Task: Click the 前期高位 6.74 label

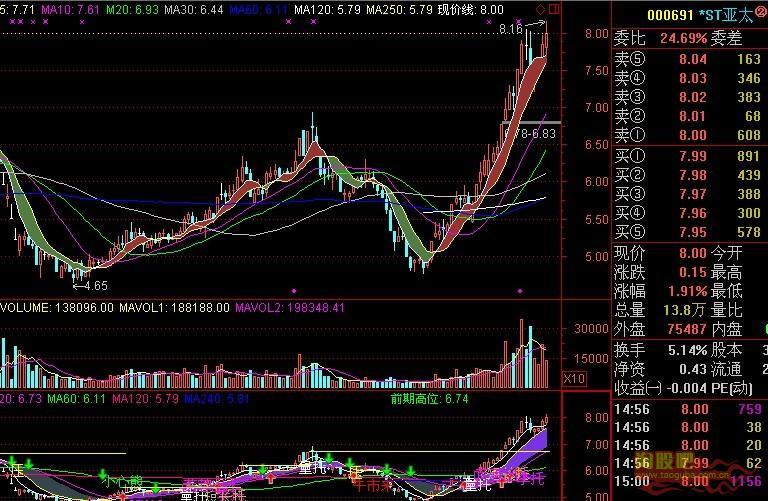Action: pos(430,398)
